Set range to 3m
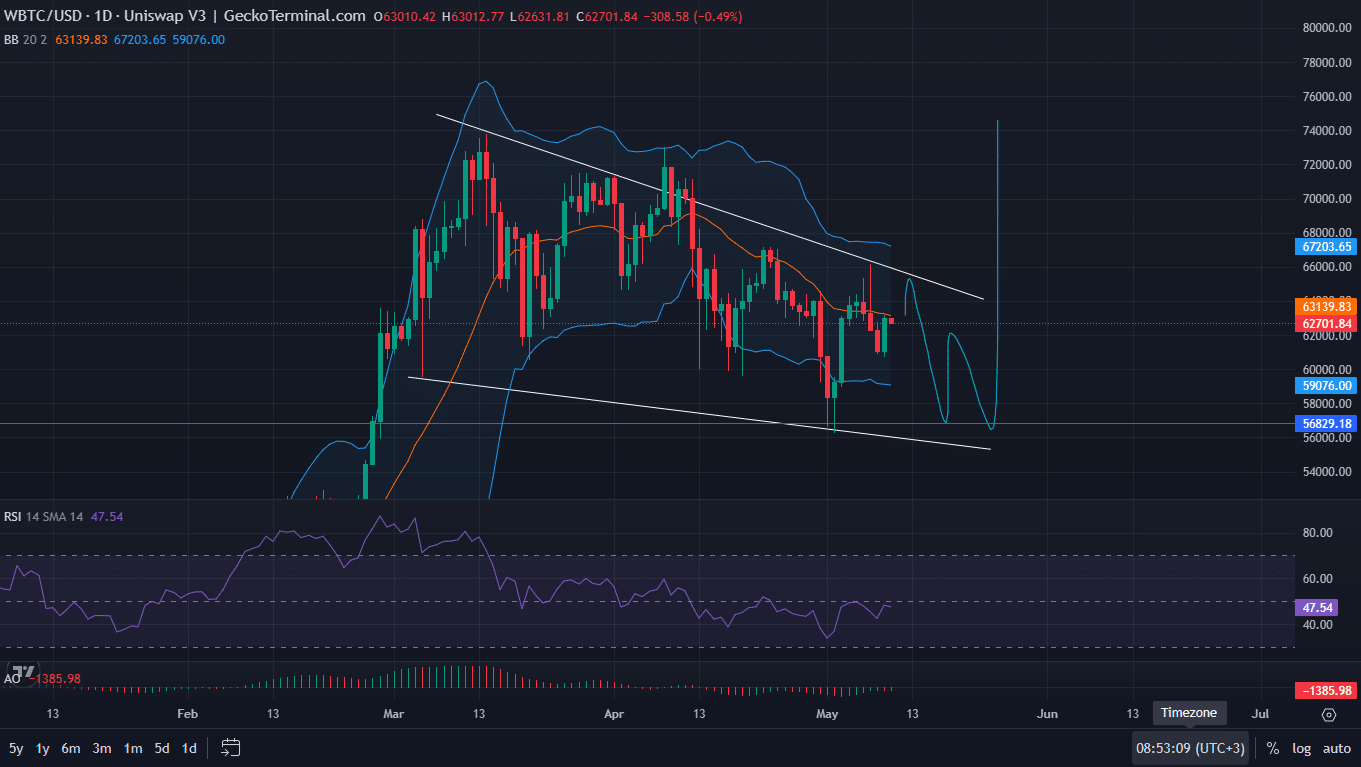 click(102, 748)
